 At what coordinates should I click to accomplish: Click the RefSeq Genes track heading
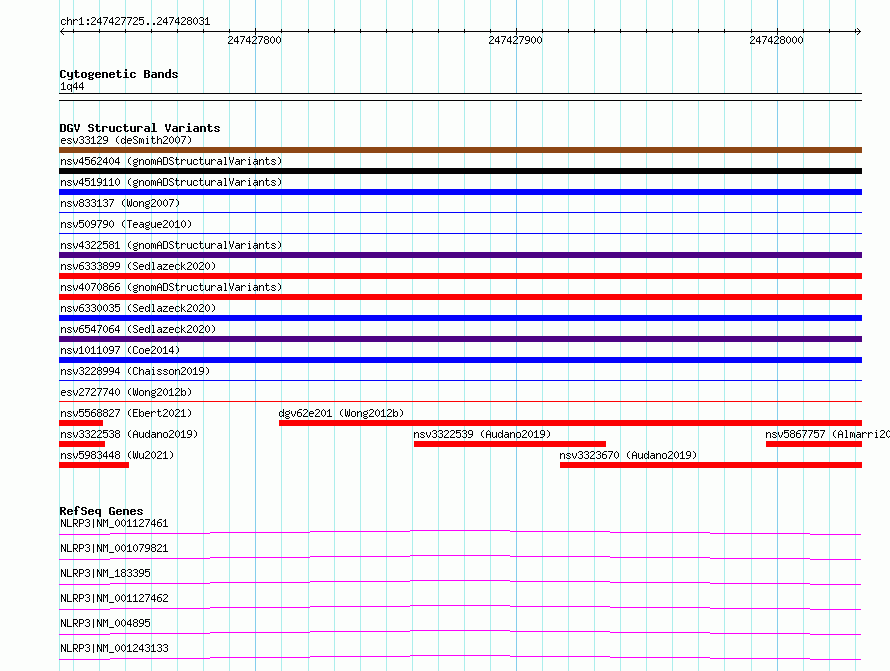(101, 511)
